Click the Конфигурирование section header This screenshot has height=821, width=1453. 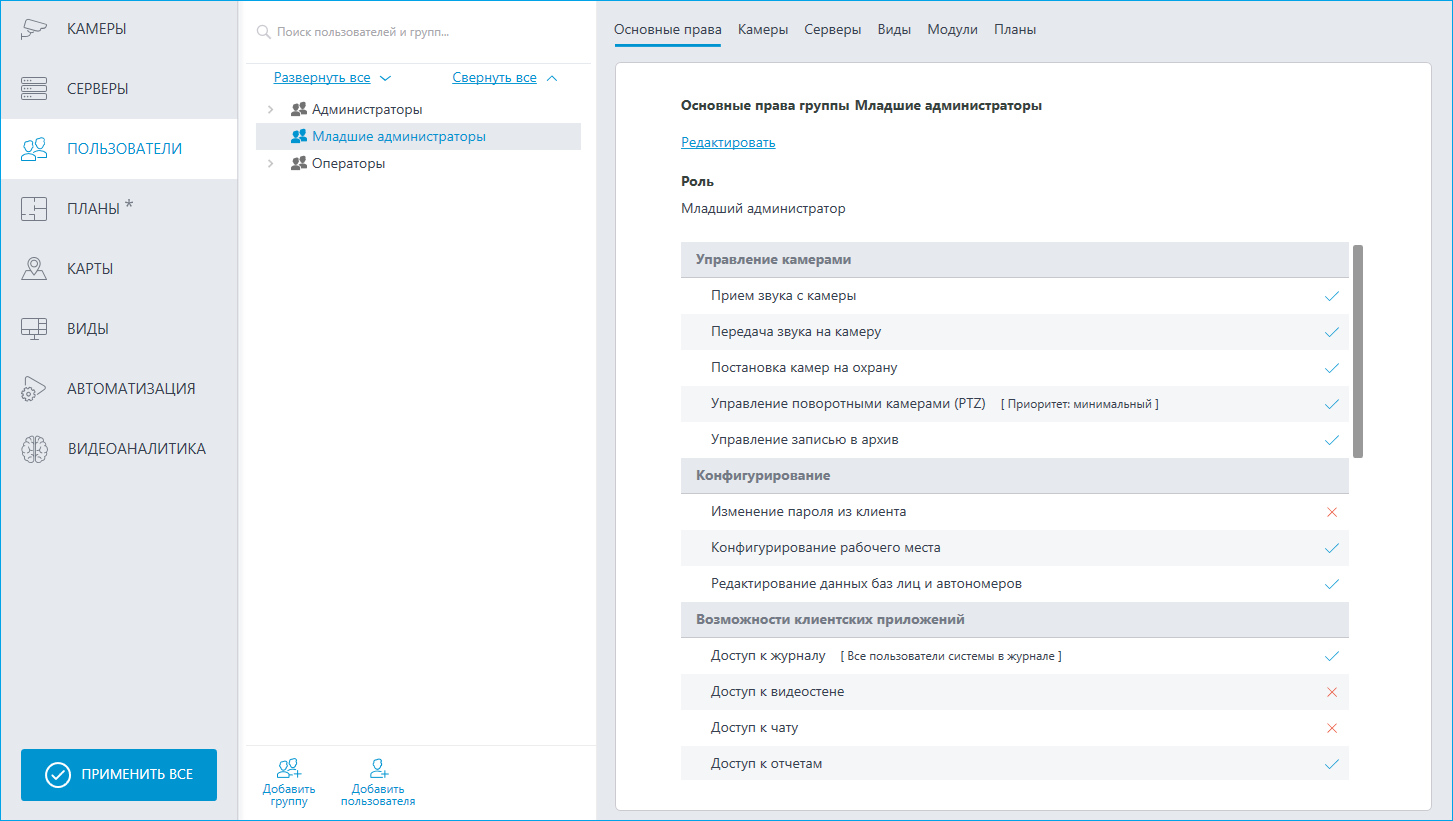[1015, 476]
